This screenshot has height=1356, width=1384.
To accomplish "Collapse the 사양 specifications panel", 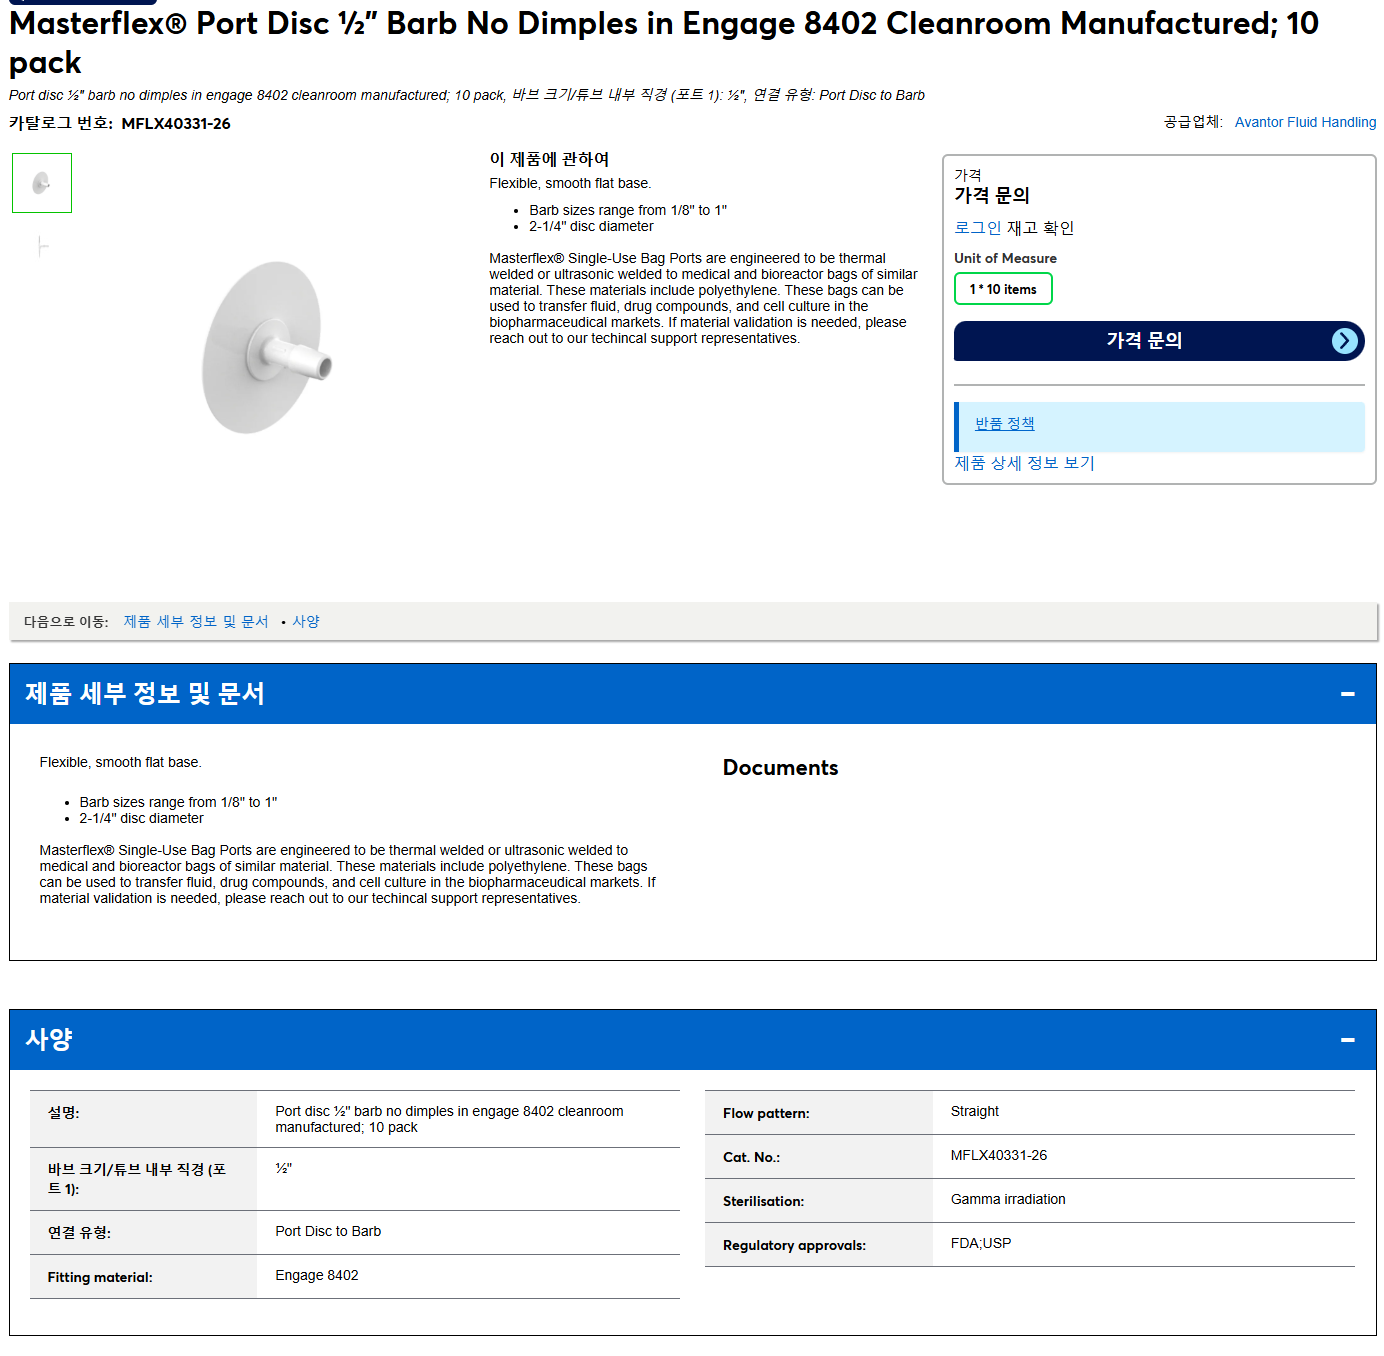I will click(x=1348, y=1040).
